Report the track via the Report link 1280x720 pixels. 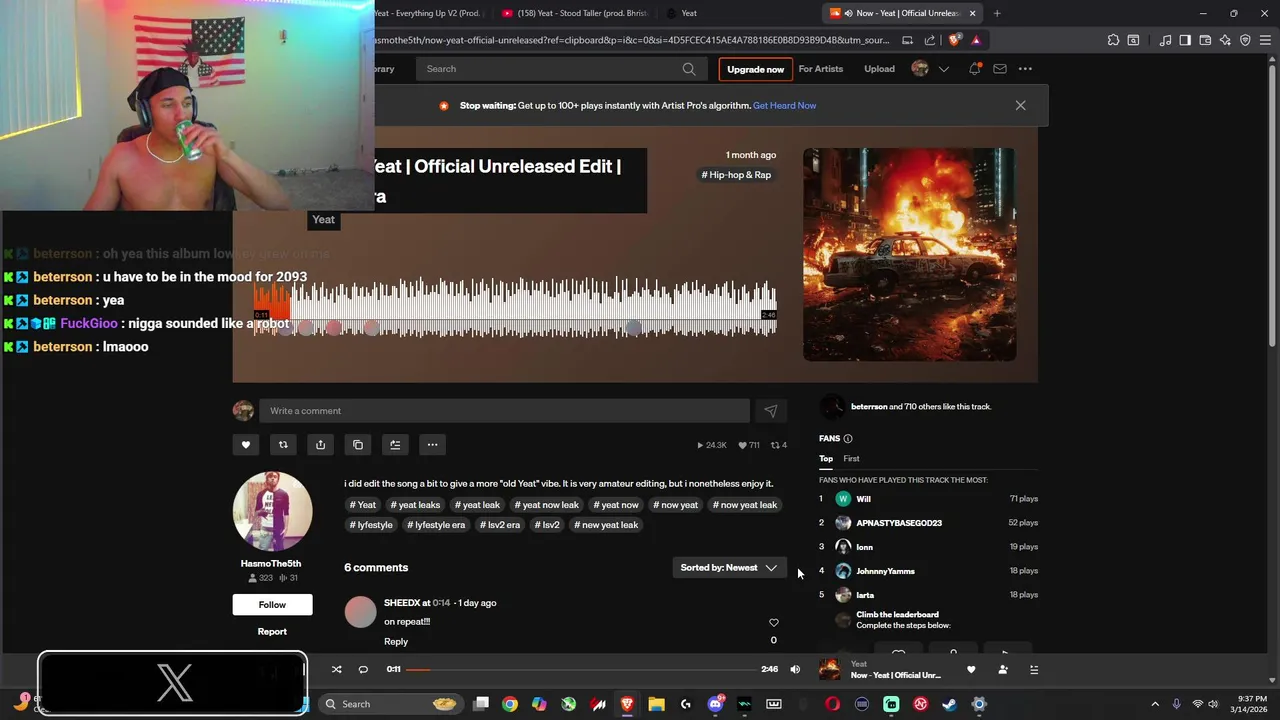(x=272, y=632)
